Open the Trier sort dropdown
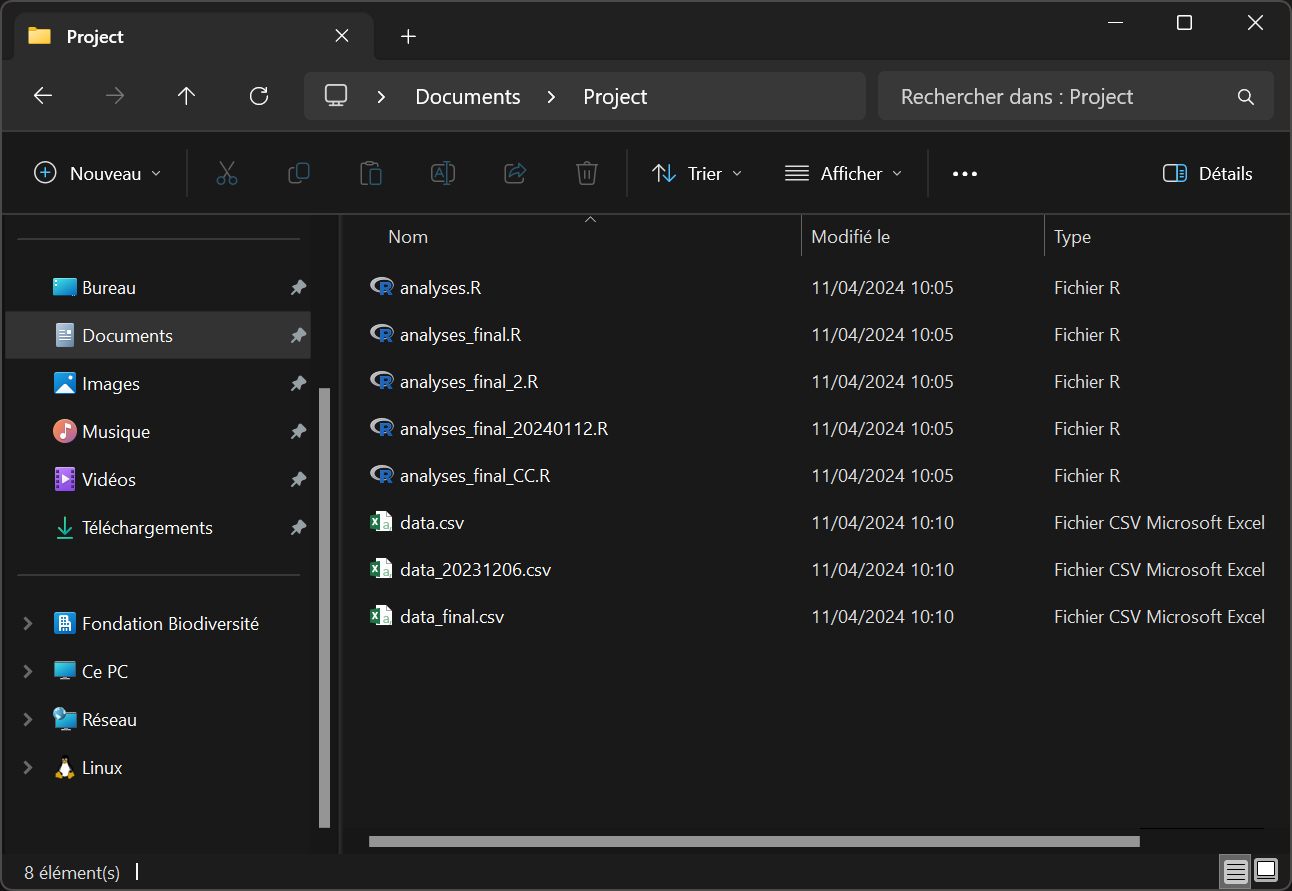This screenshot has width=1292, height=891. pos(697,173)
